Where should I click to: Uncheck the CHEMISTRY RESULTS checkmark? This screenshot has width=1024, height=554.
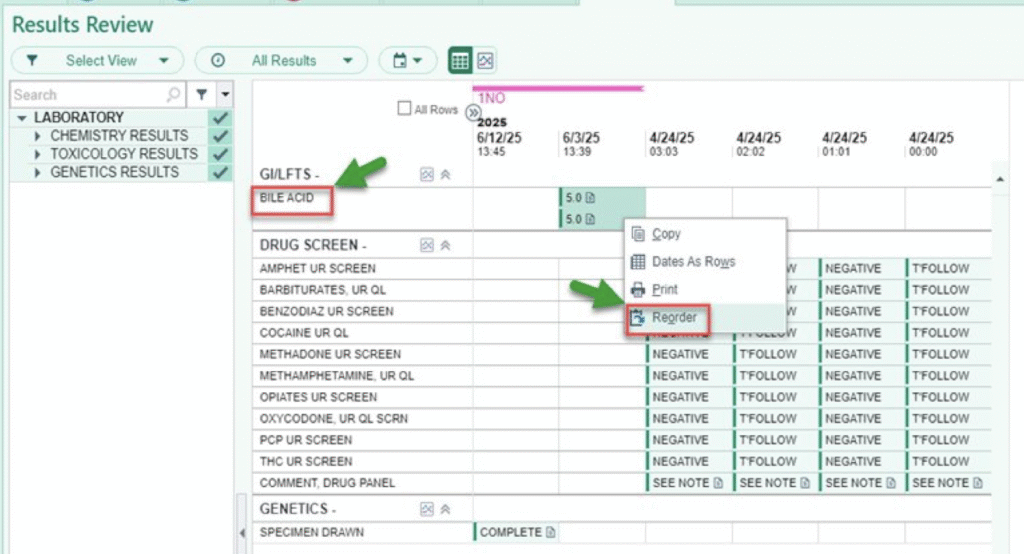point(221,136)
